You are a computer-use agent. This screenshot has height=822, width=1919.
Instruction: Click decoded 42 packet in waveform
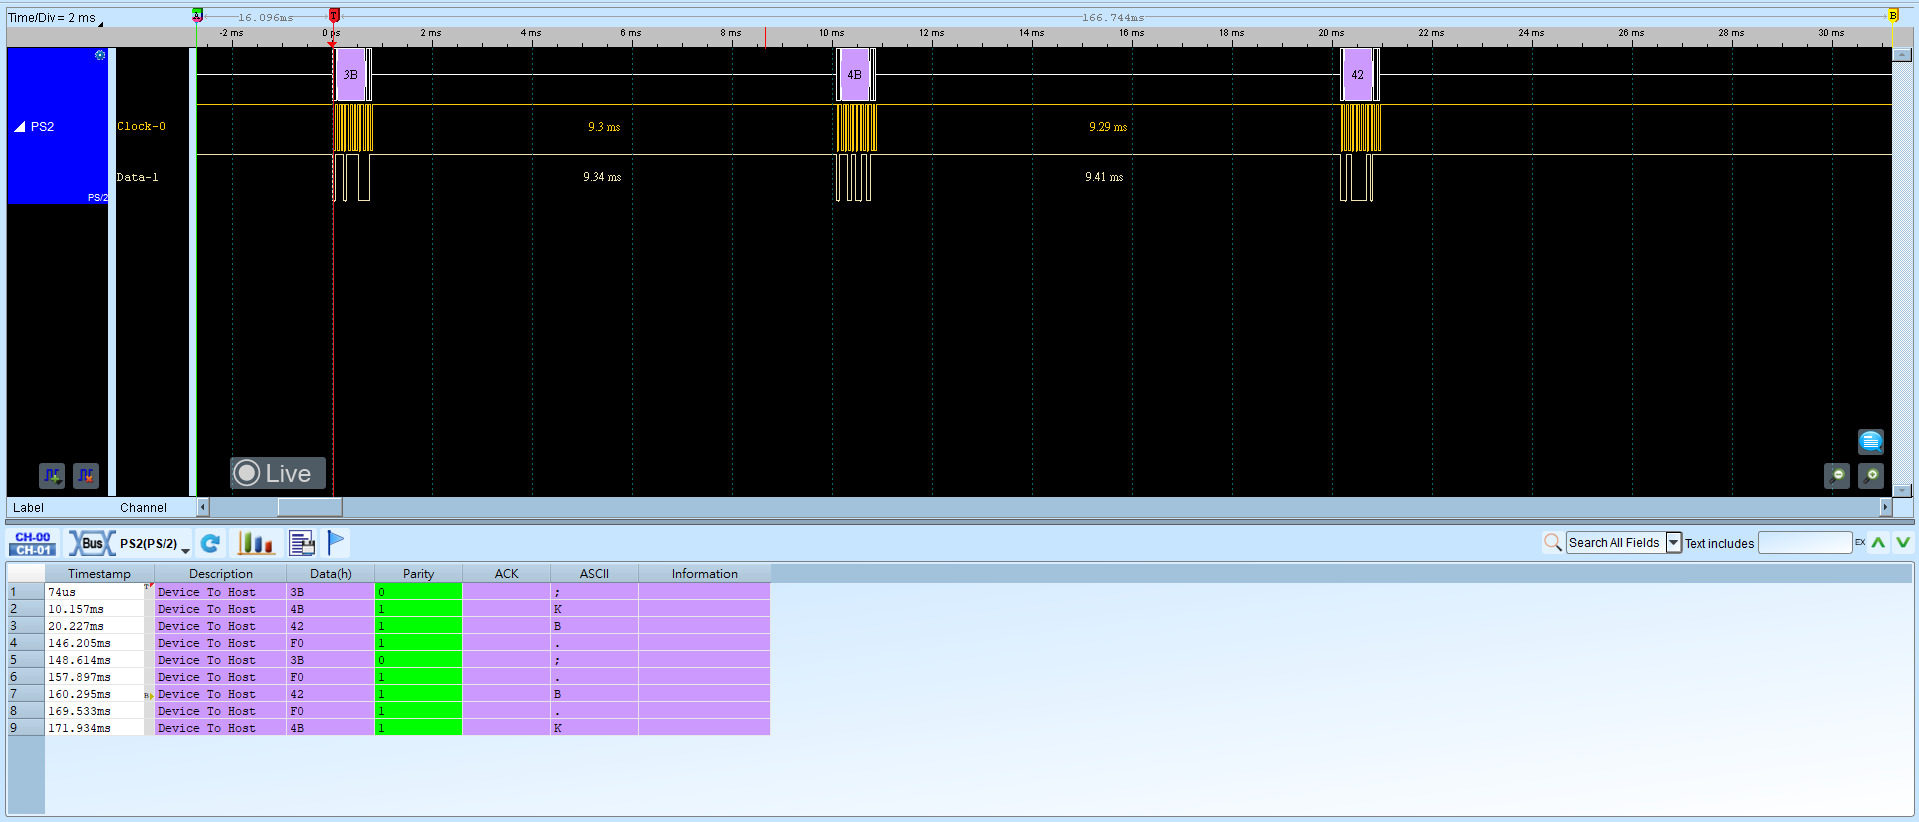pos(1357,75)
